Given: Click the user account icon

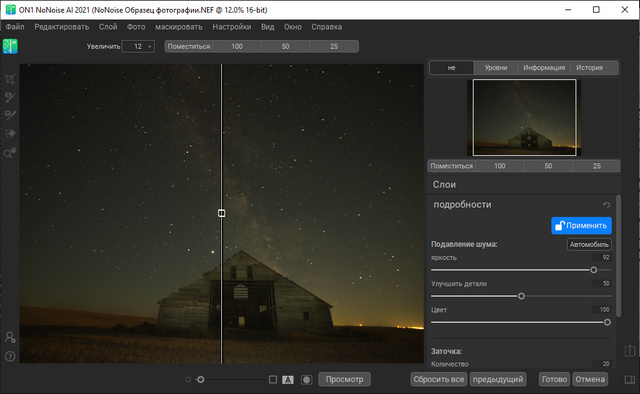Looking at the screenshot, I should pos(10,337).
